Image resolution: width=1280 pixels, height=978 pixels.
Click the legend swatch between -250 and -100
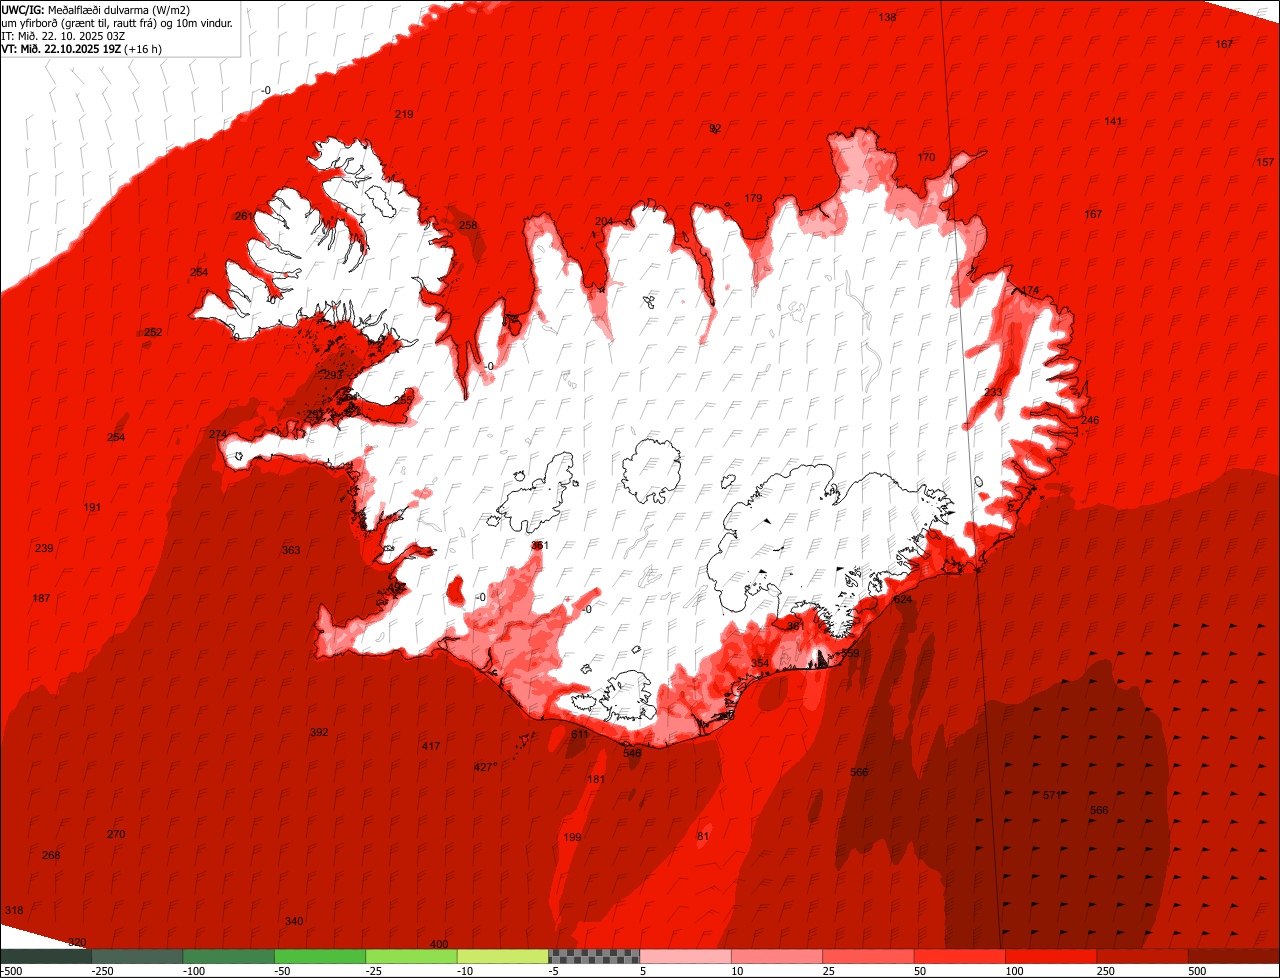137,956
